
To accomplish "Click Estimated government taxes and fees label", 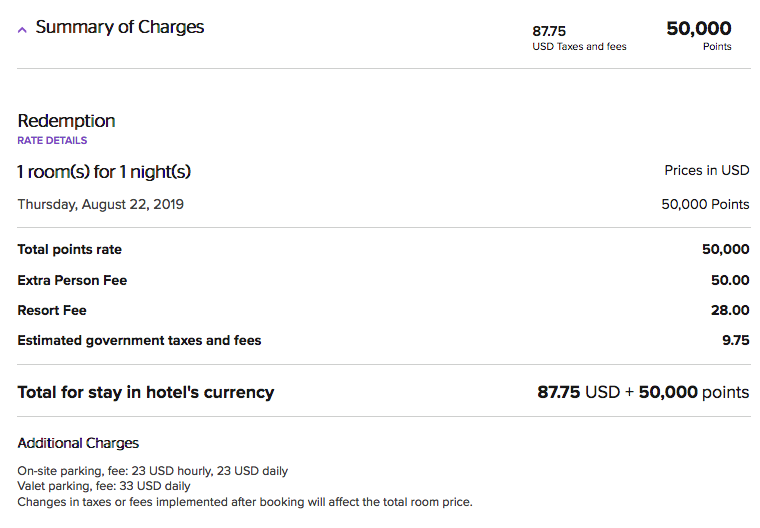I will tap(139, 340).
